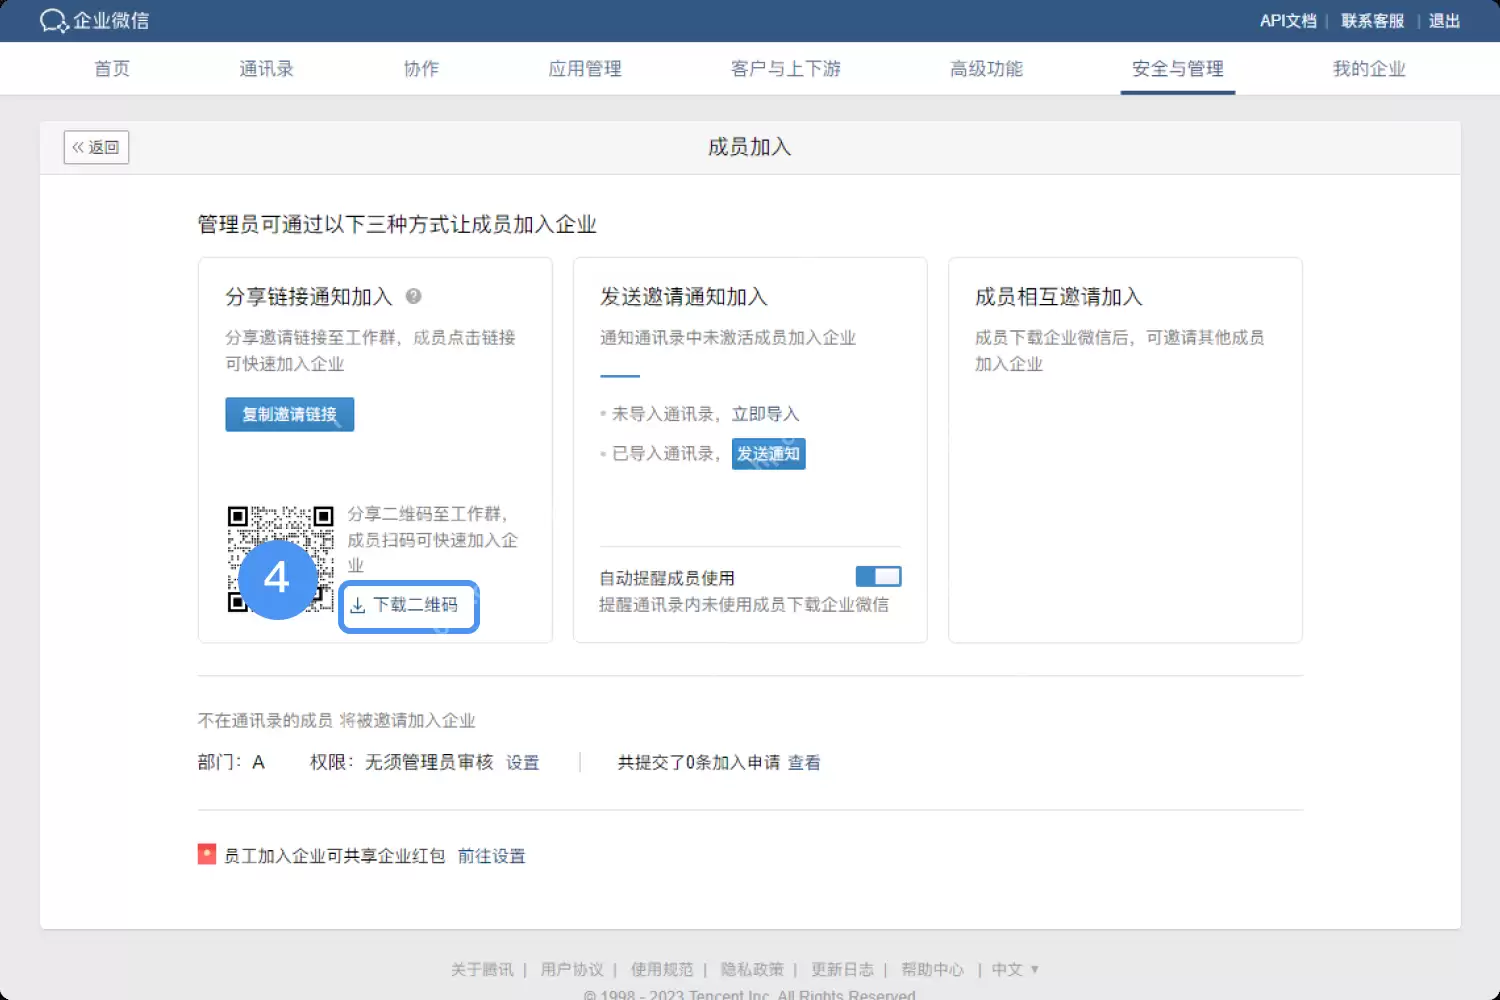Image resolution: width=1500 pixels, height=1000 pixels.
Task: Switch to the 我的企业 tab
Action: click(1369, 68)
